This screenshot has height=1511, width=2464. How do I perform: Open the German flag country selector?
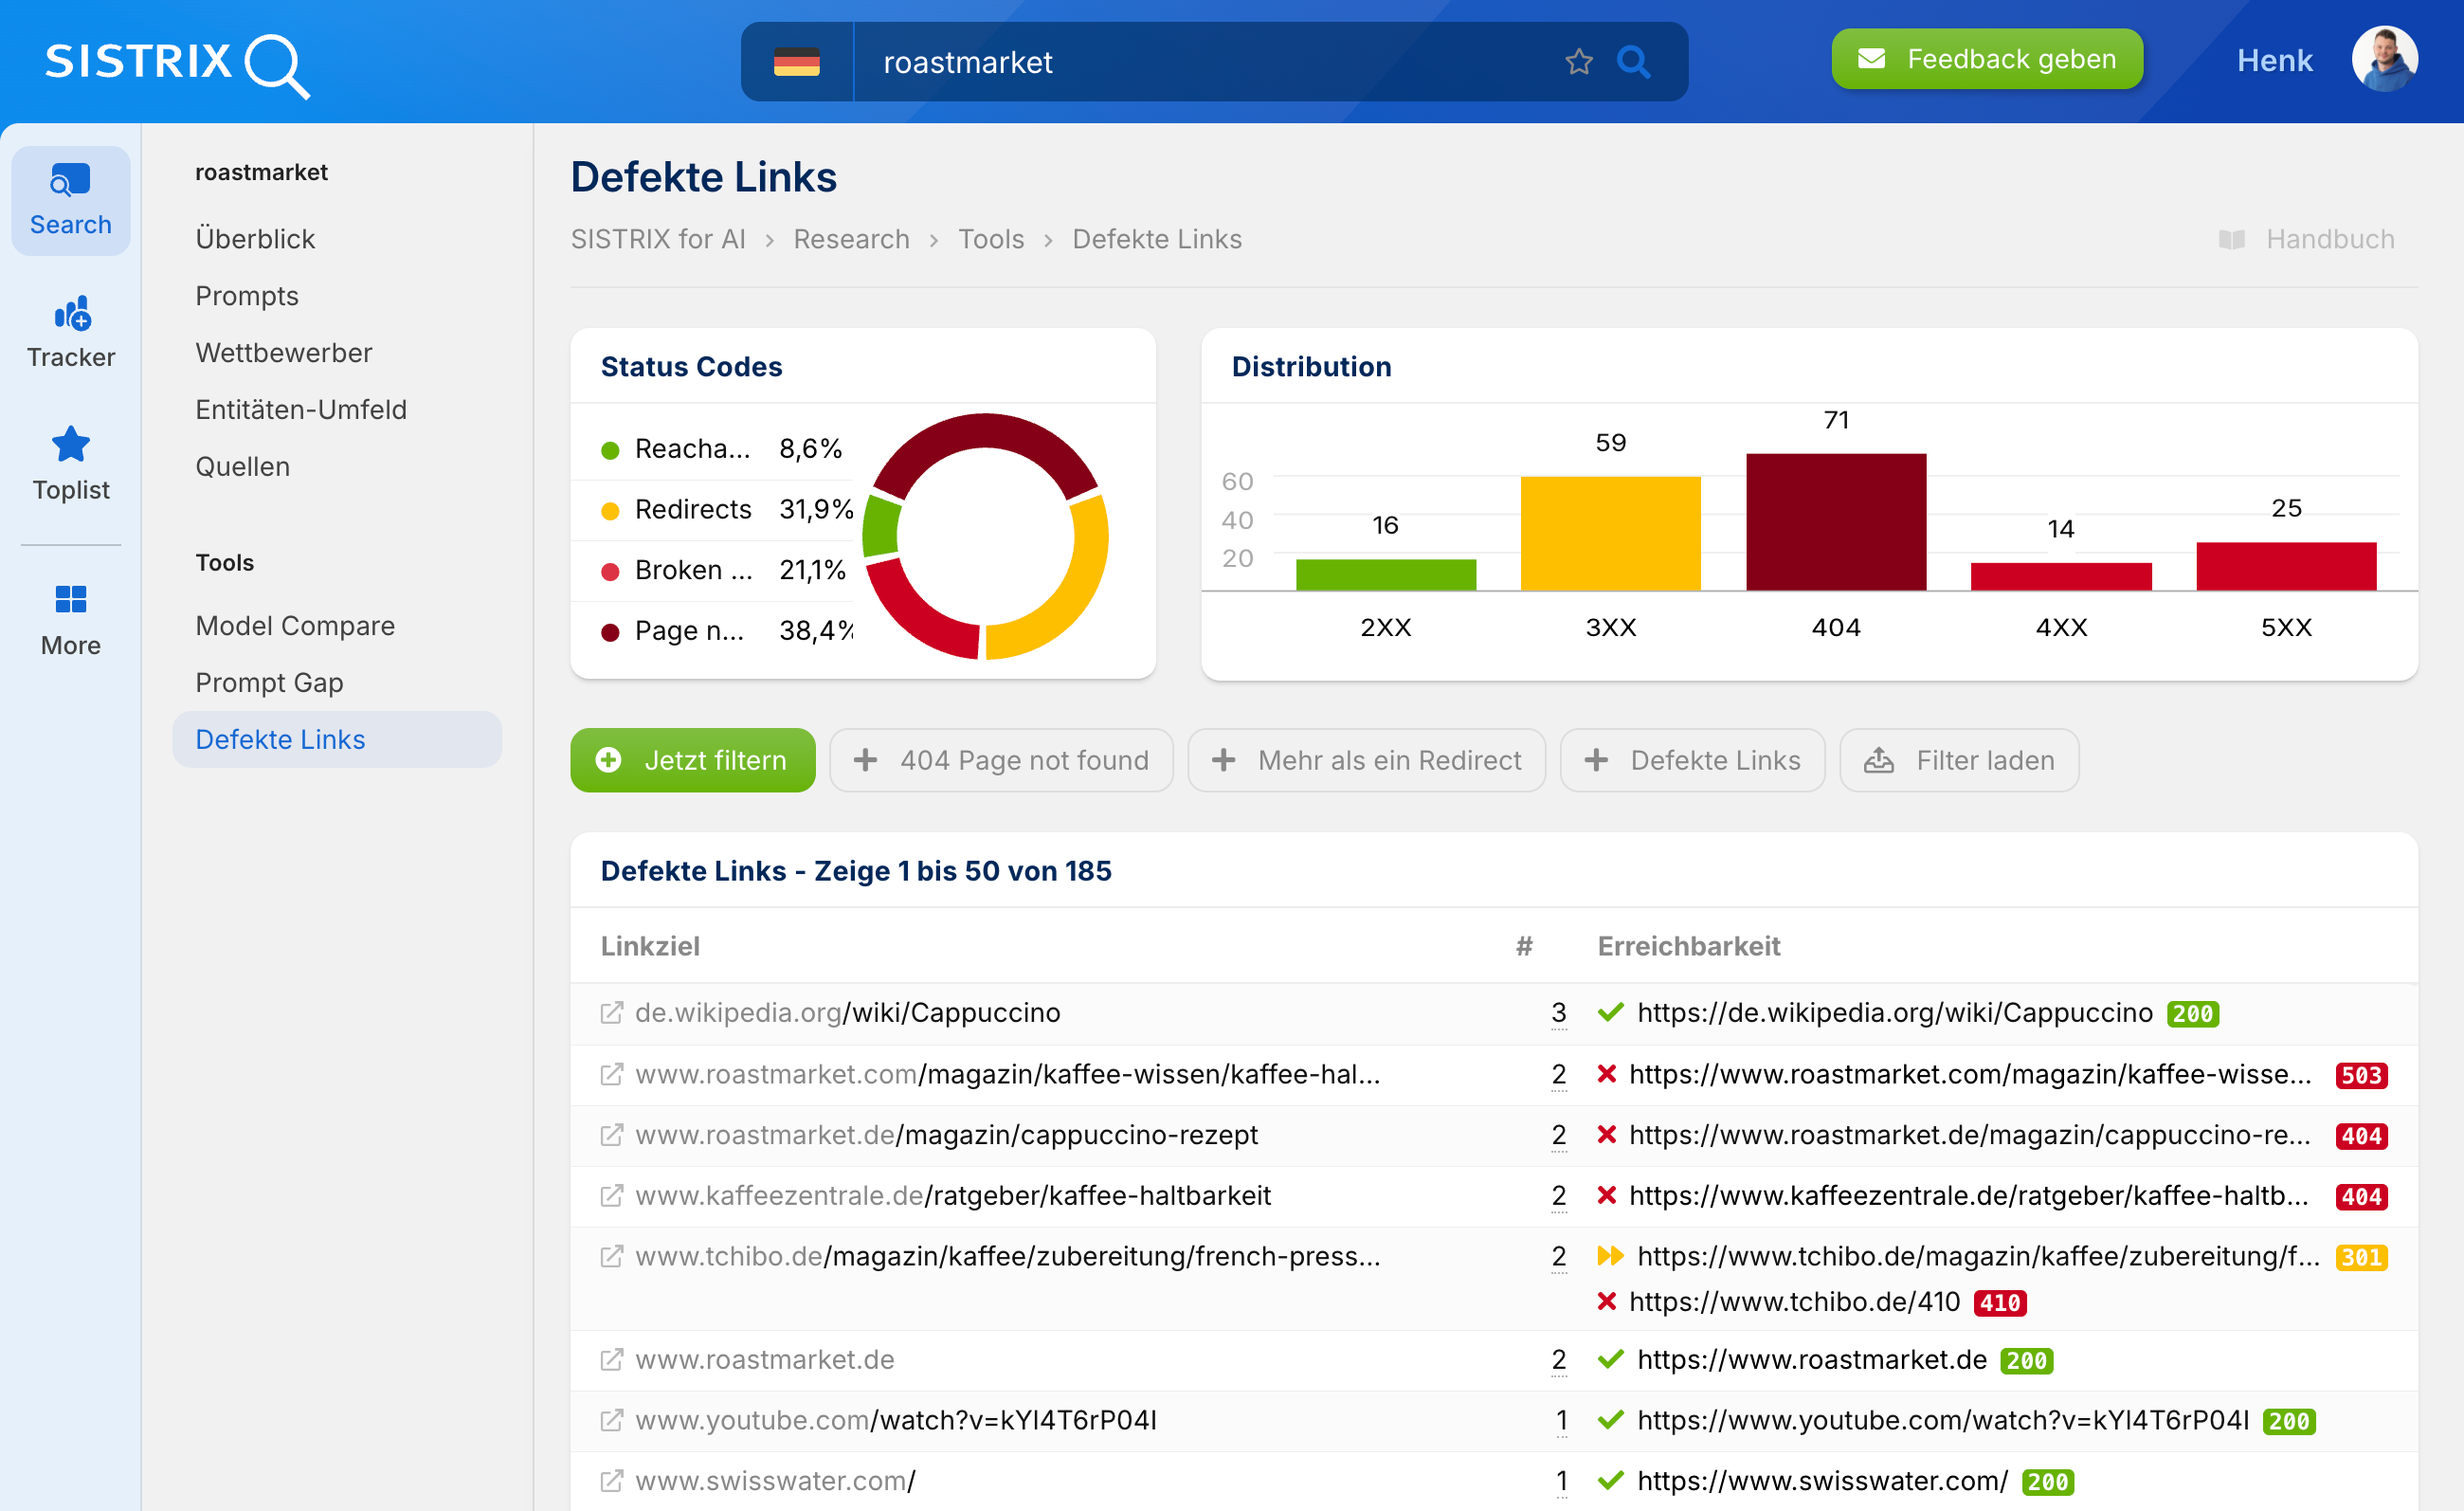click(x=796, y=62)
